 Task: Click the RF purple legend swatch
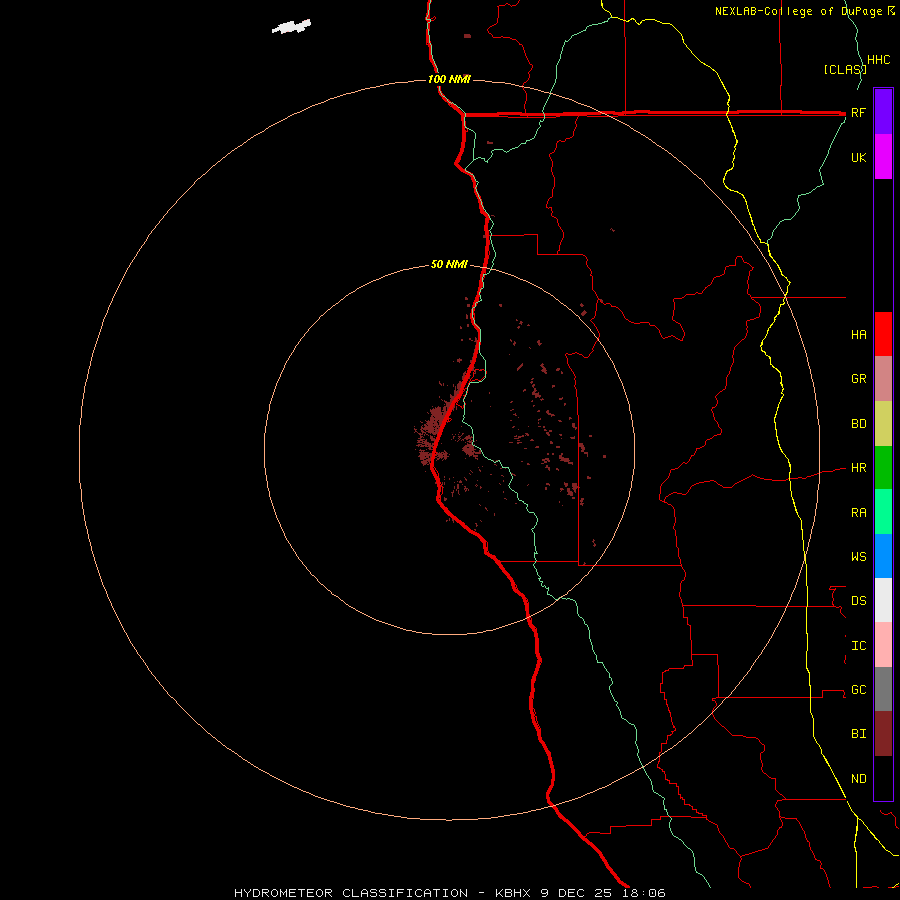pos(883,112)
